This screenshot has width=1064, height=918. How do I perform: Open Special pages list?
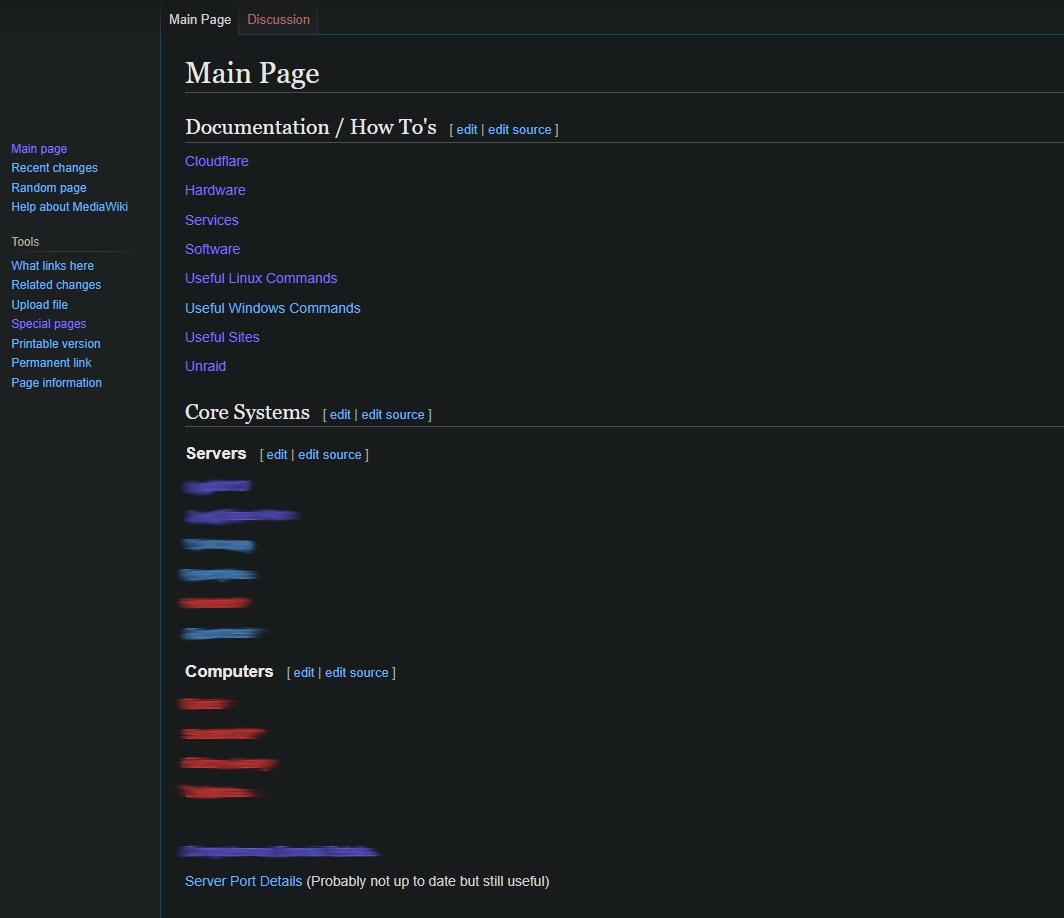click(x=48, y=324)
